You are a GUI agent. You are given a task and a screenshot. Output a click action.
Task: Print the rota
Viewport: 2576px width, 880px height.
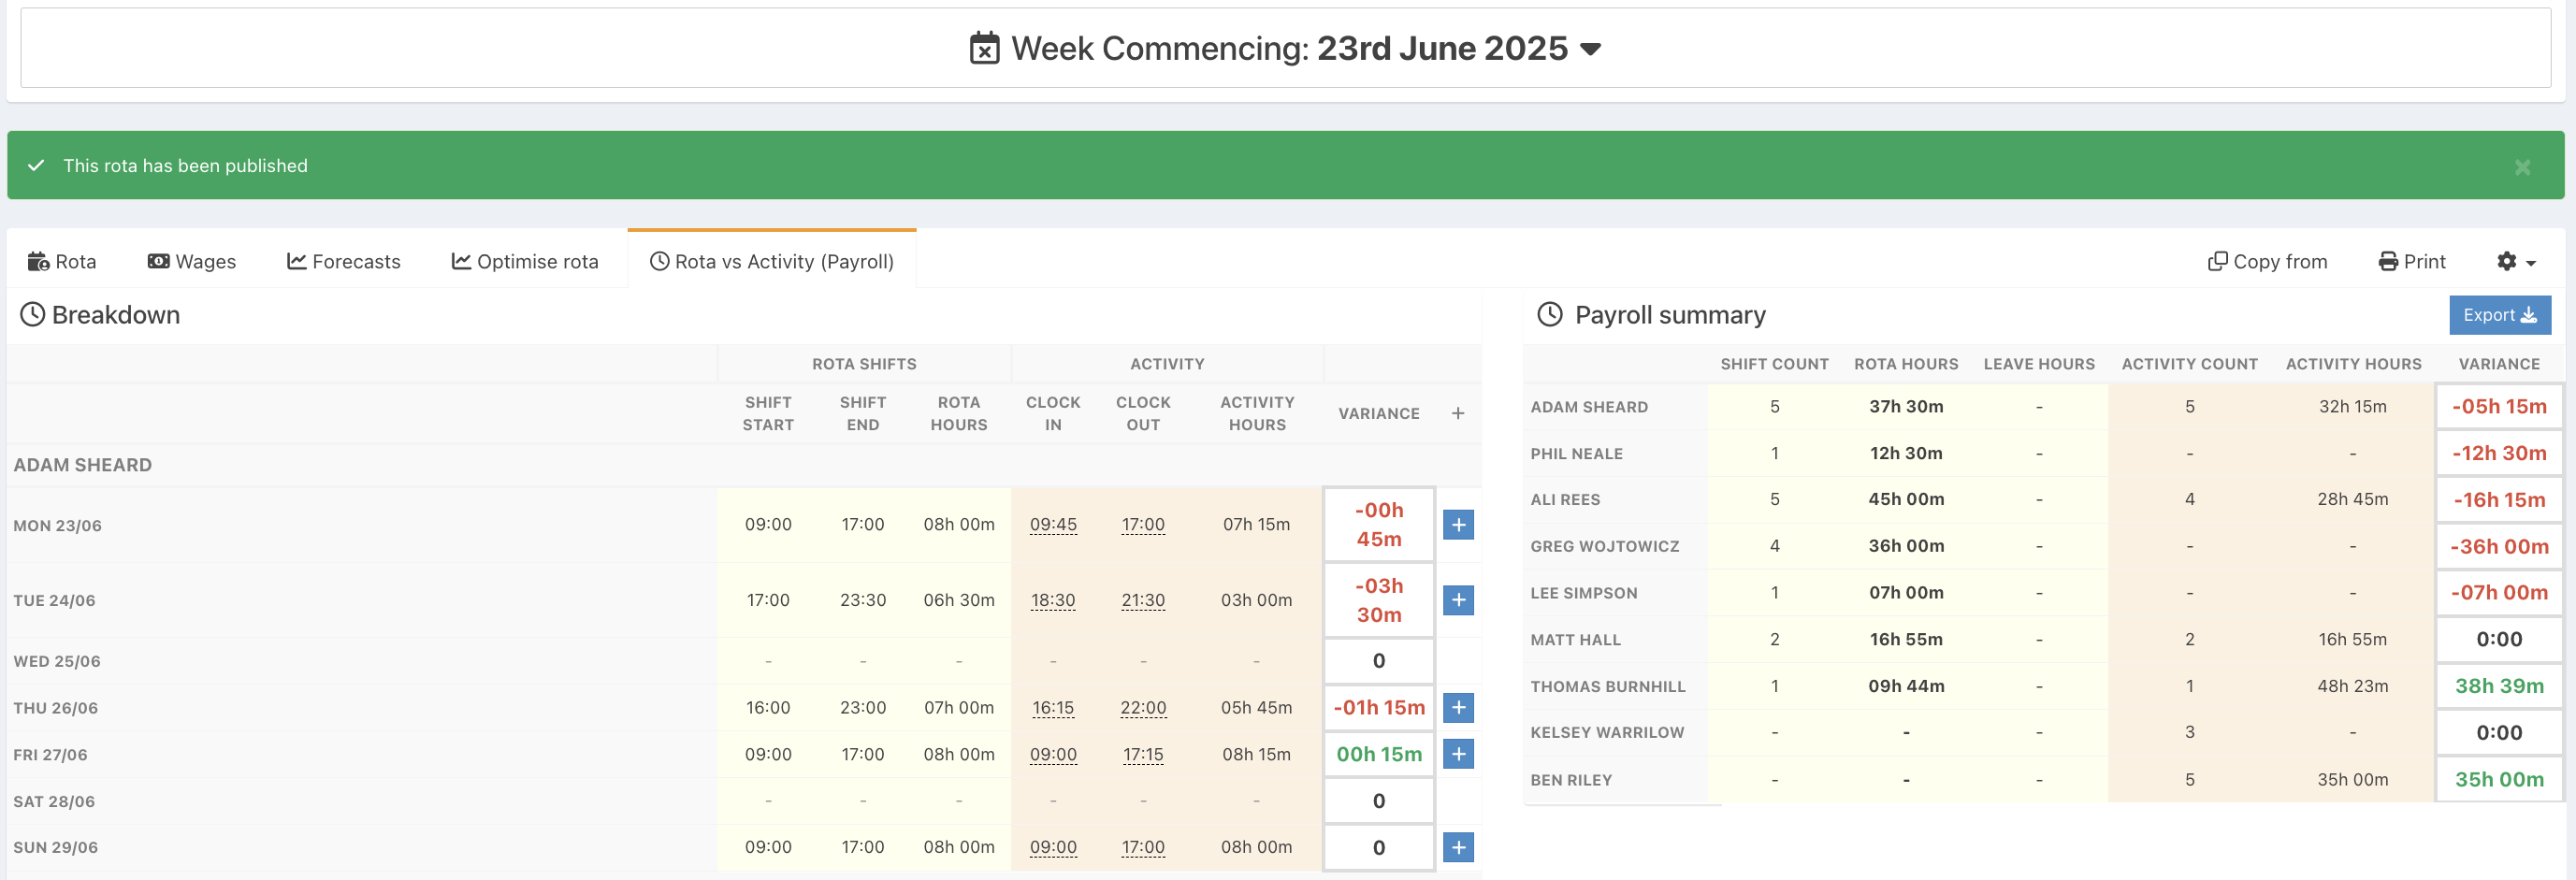(x=2411, y=262)
